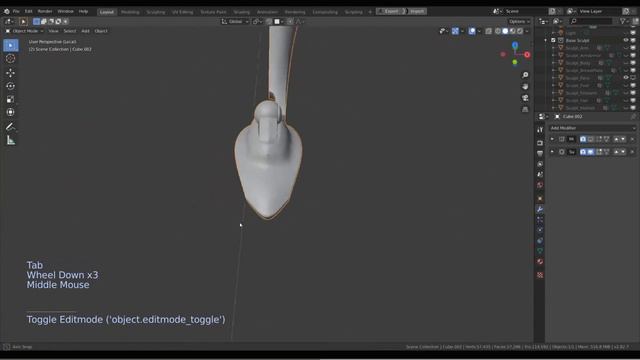
Task: Open the viewport Options dropdown
Action: (519, 22)
